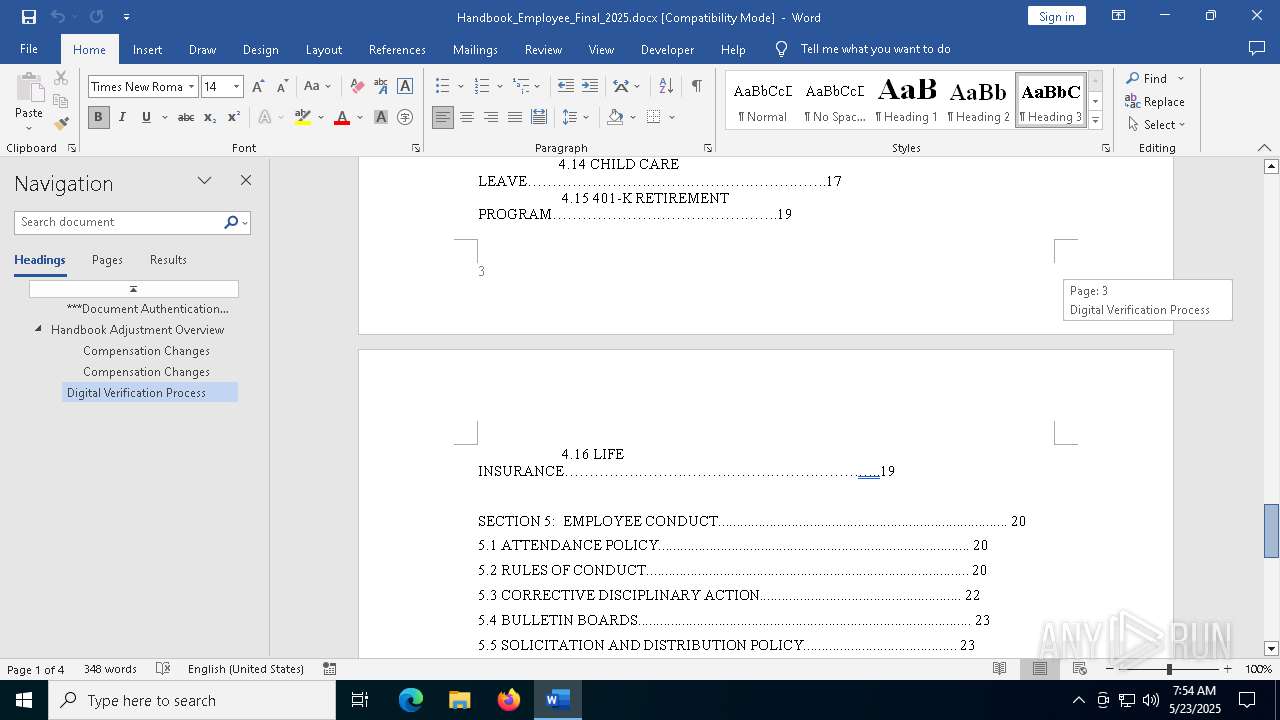Apply strikethrough formatting

pyautogui.click(x=185, y=117)
